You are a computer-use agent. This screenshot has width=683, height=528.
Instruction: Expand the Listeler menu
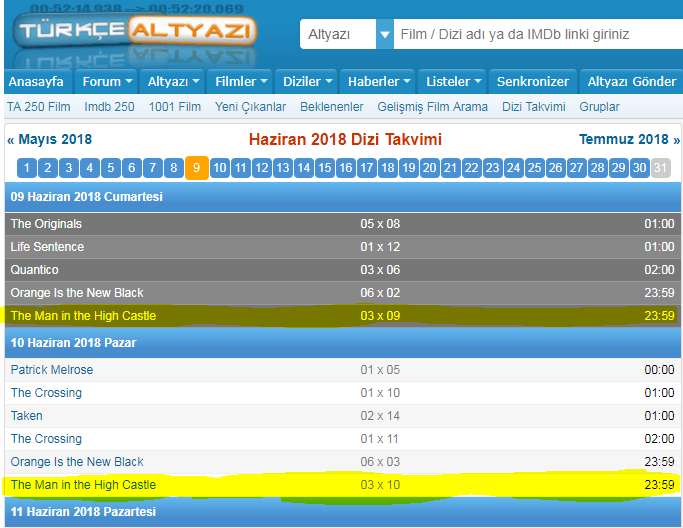tap(453, 81)
